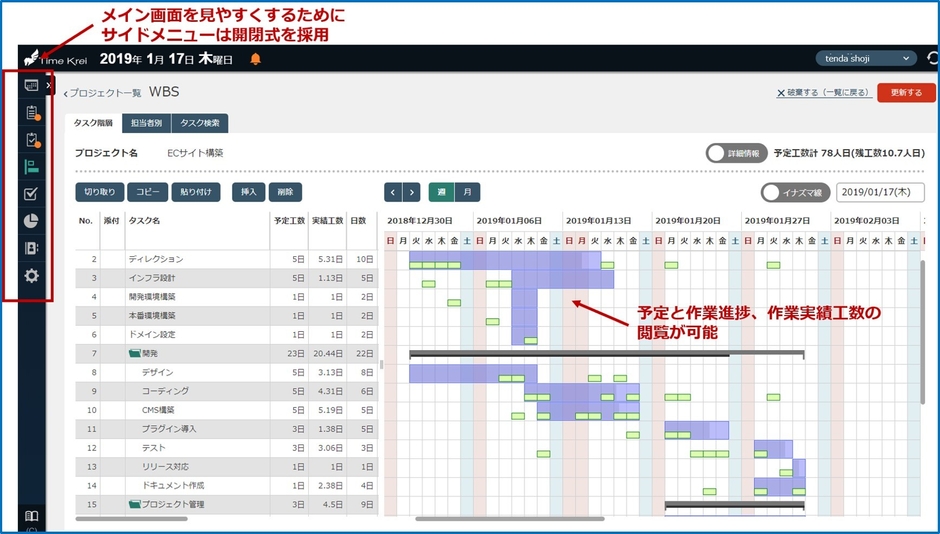The image size is (940, 534).
Task: Open the タスク検索 tab
Action: click(200, 123)
